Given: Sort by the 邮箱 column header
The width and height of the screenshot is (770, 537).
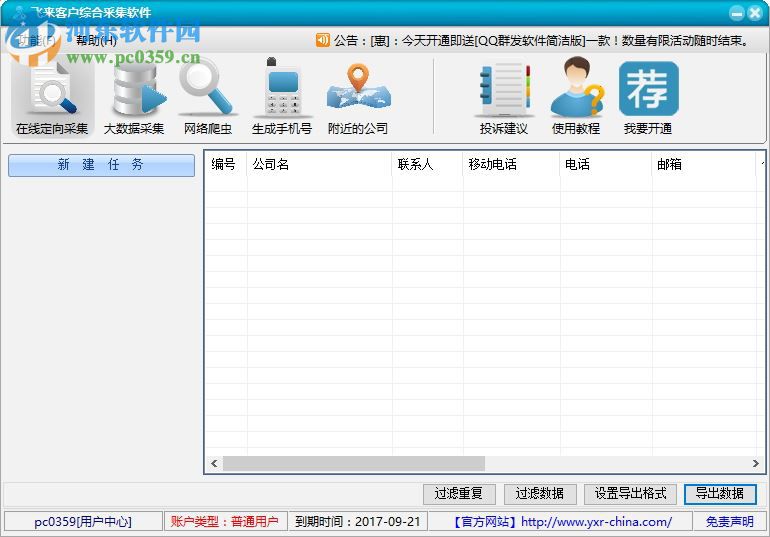Looking at the screenshot, I should [704, 164].
